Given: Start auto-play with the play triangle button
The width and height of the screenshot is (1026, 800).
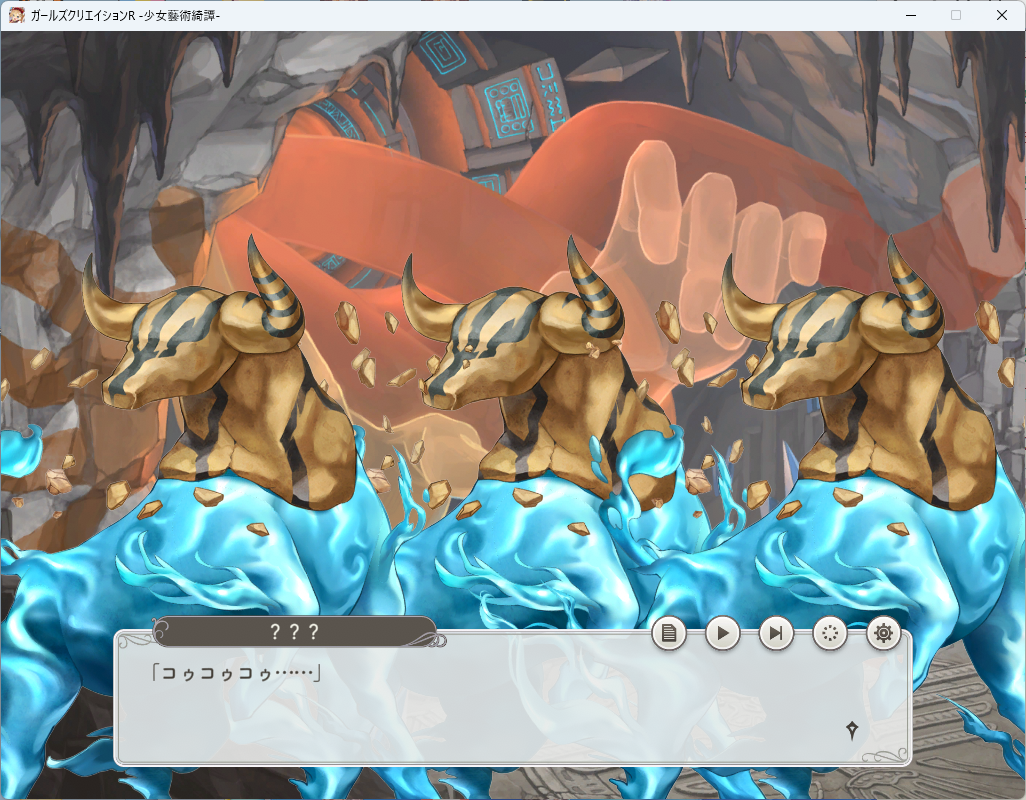Looking at the screenshot, I should click(722, 633).
